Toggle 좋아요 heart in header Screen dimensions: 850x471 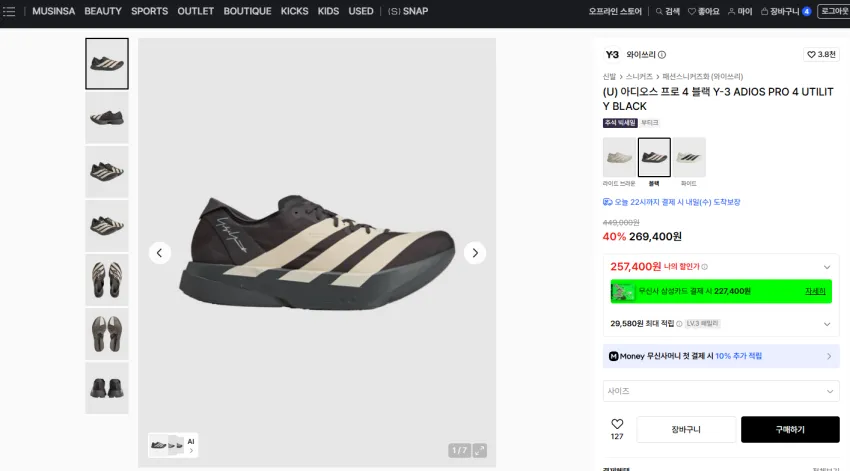(x=692, y=11)
